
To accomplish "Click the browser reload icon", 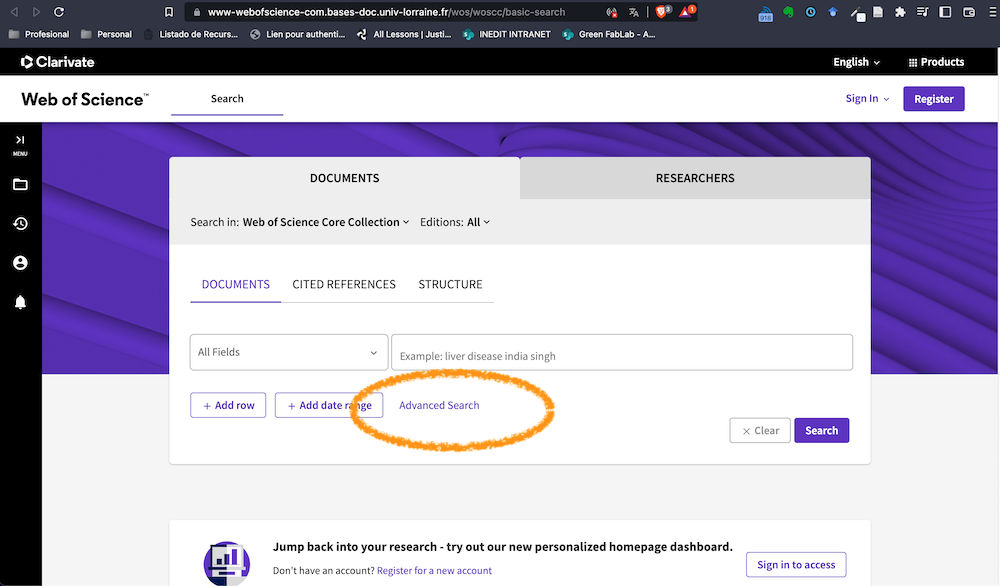I will tap(59, 12).
